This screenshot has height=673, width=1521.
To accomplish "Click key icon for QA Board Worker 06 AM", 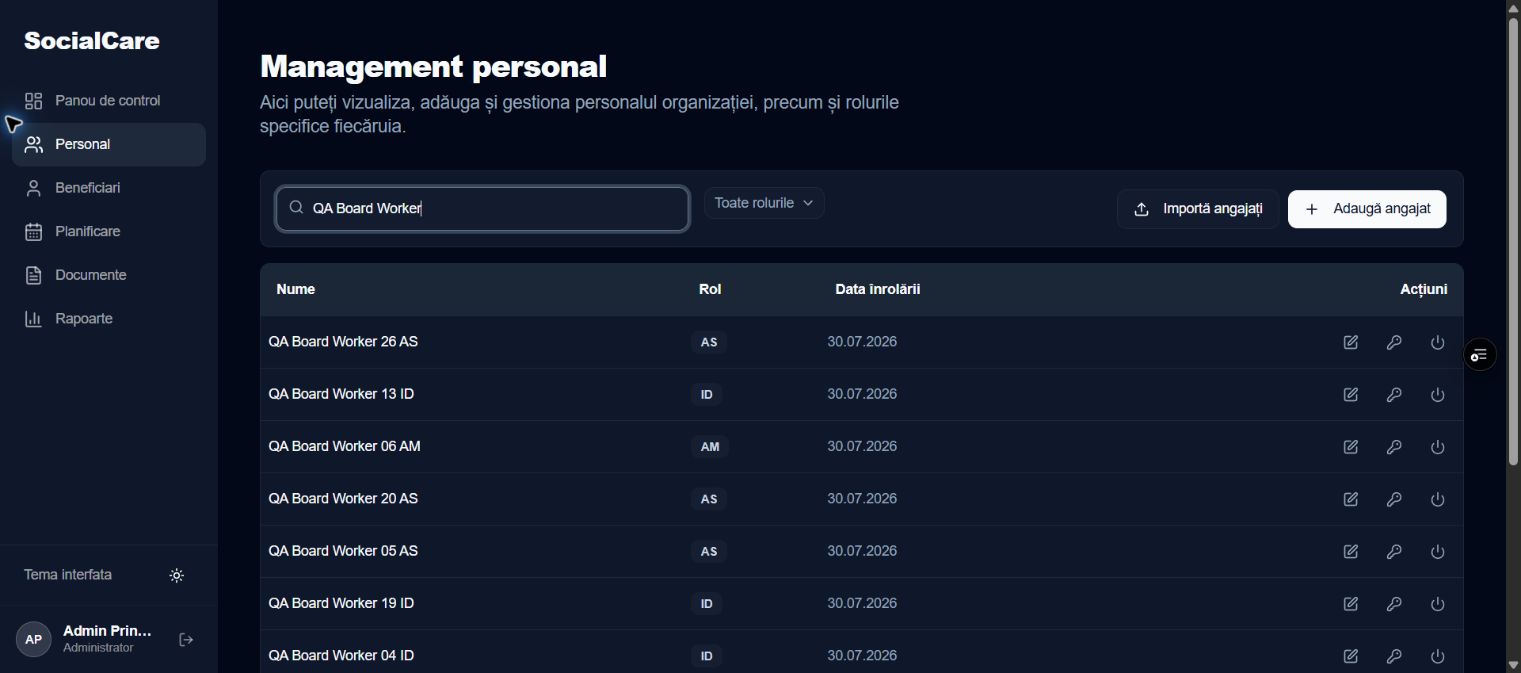I will 1394,447.
